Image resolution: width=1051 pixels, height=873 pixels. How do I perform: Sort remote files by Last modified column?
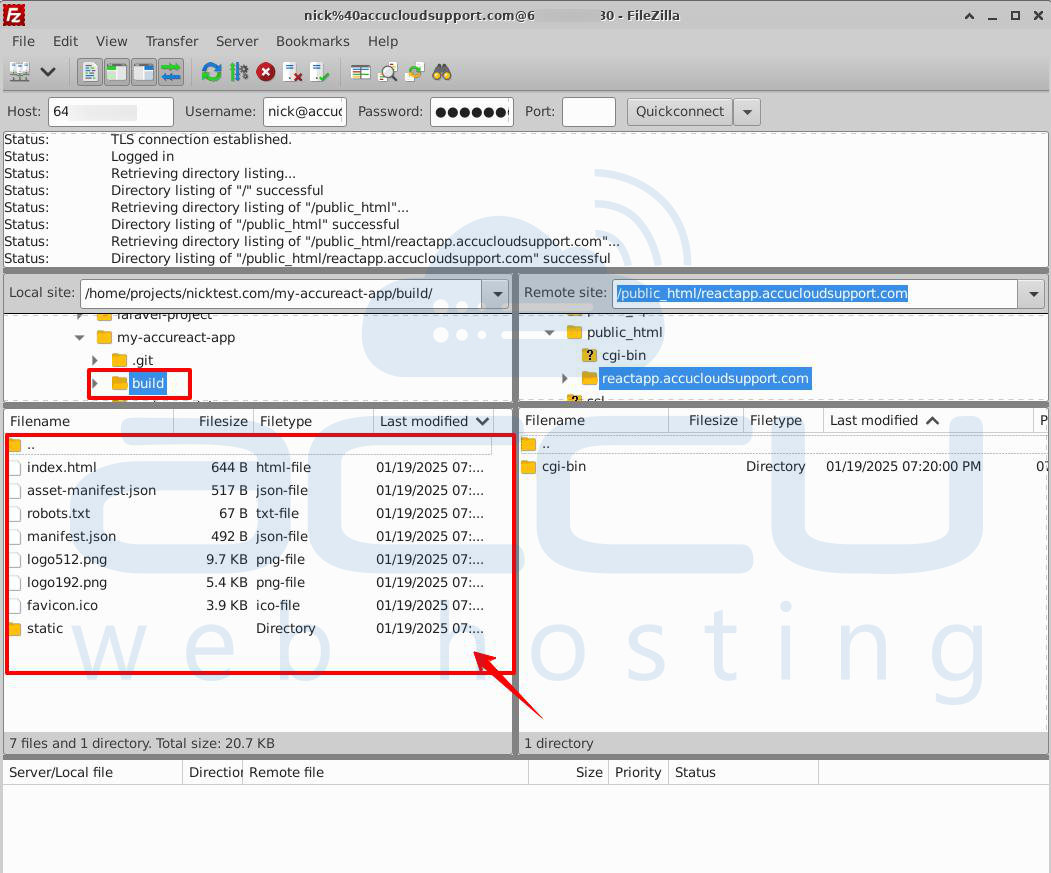[927, 420]
